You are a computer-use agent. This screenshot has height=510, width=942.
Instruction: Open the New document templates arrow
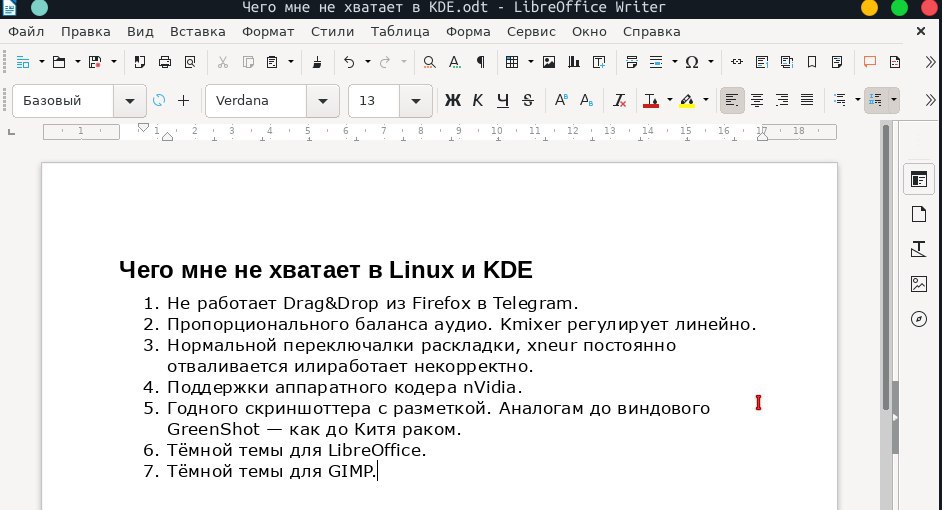click(41, 62)
